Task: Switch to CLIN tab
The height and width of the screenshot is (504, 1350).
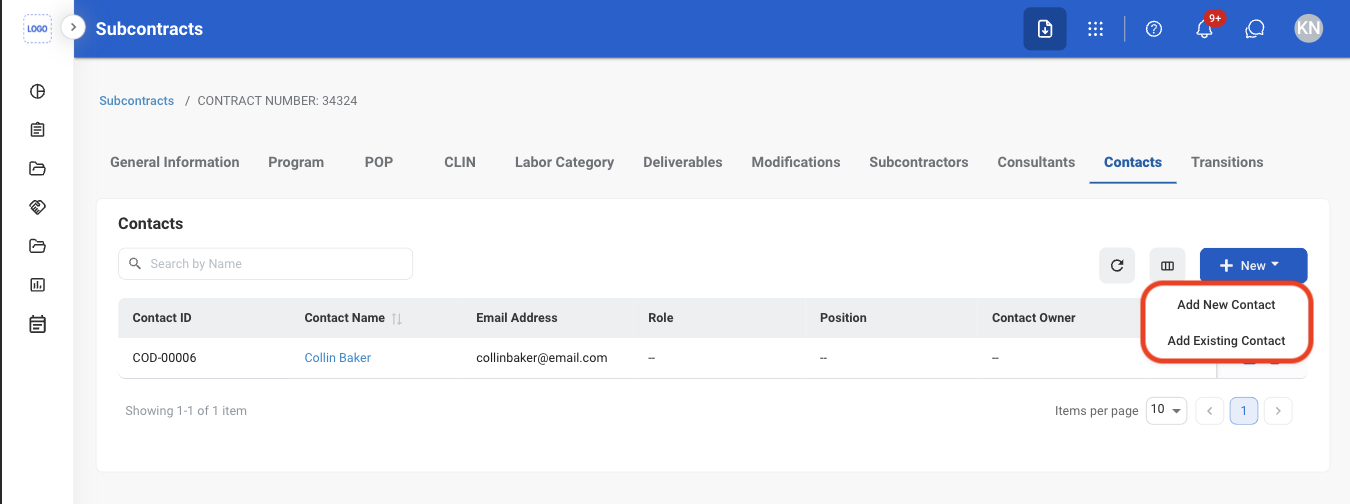Action: 460,162
